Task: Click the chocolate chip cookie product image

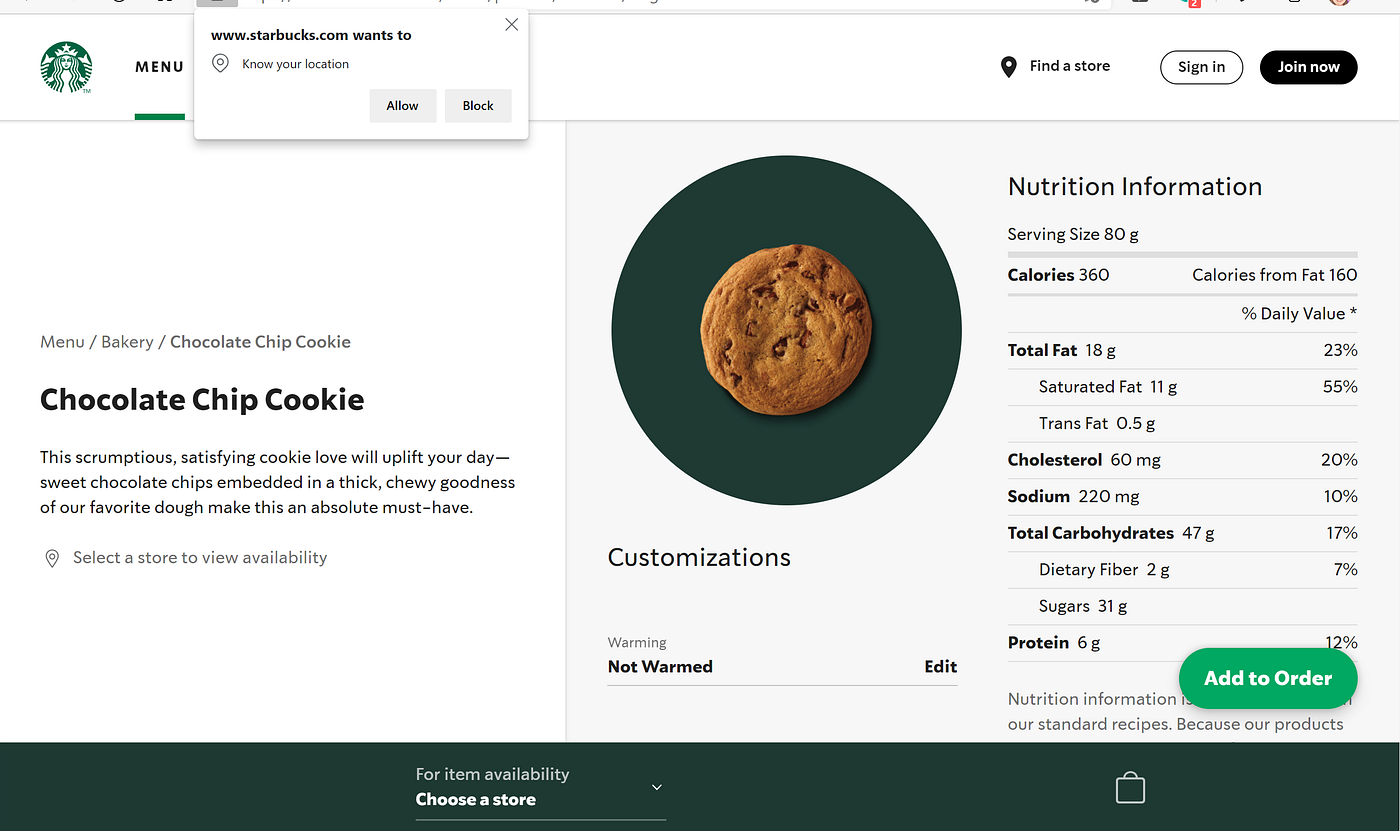Action: [x=786, y=330]
